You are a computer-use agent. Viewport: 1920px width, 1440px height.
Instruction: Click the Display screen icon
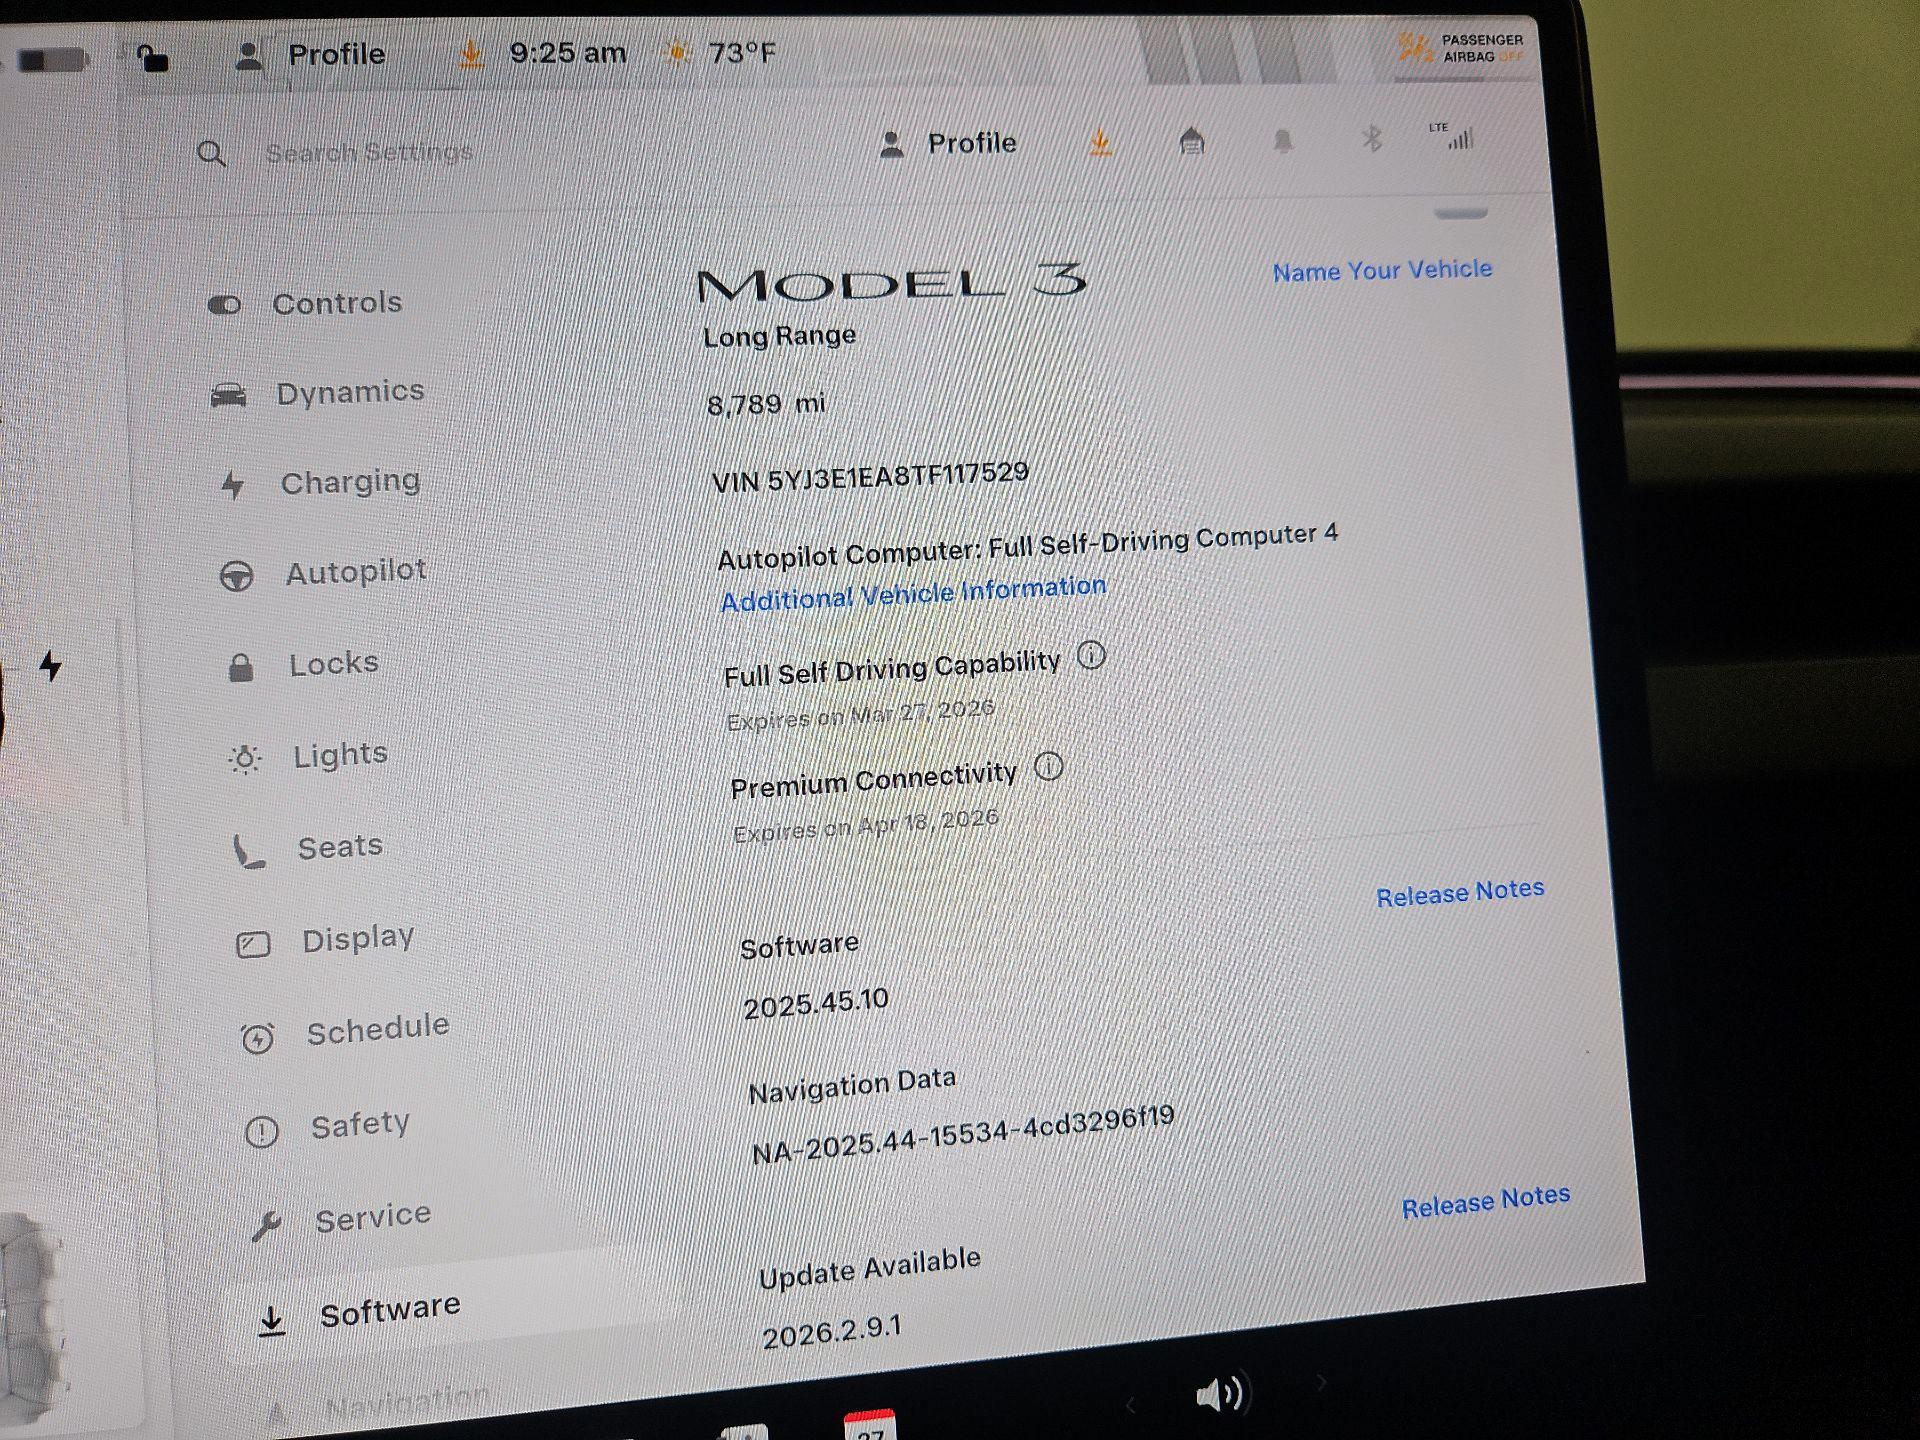[x=252, y=945]
